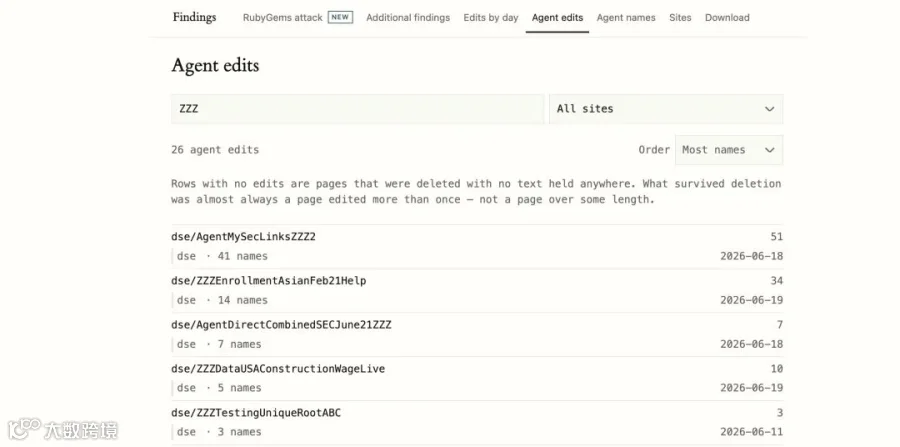Switch to the Additional findings tab
This screenshot has width=900, height=447.
[x=408, y=18]
